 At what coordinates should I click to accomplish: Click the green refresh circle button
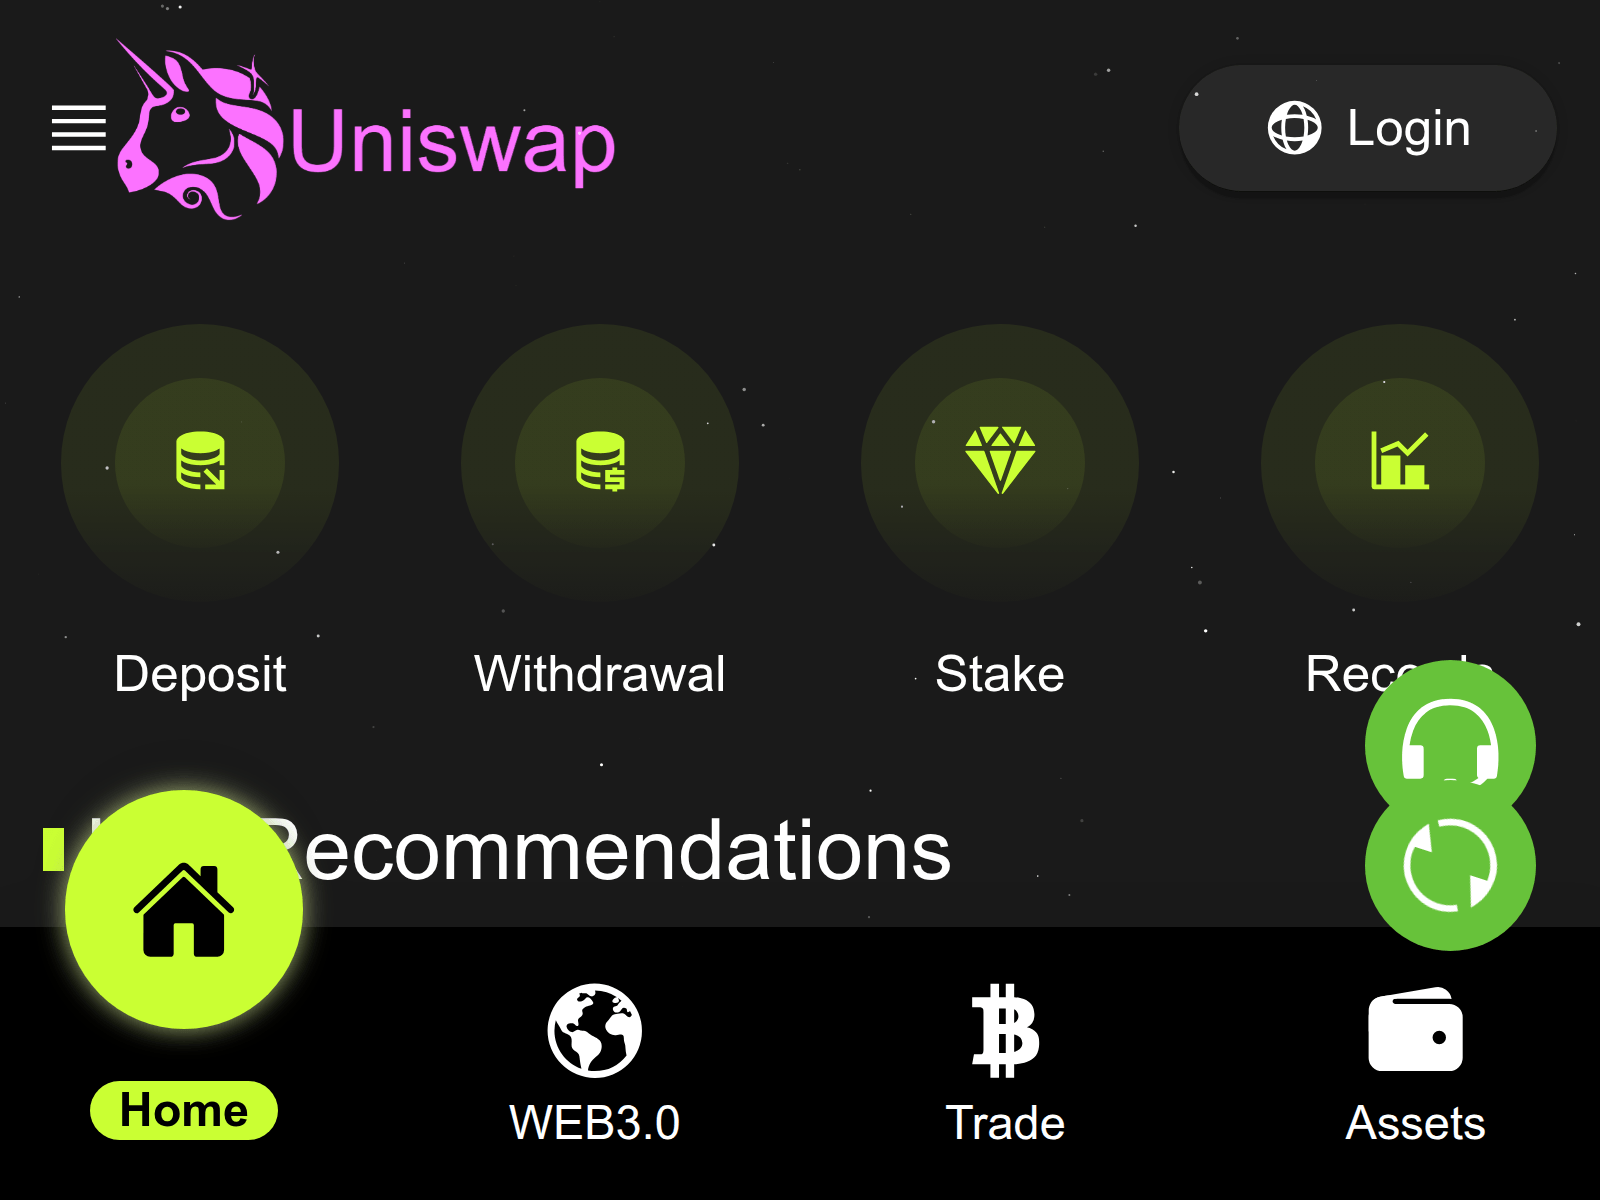[1450, 866]
